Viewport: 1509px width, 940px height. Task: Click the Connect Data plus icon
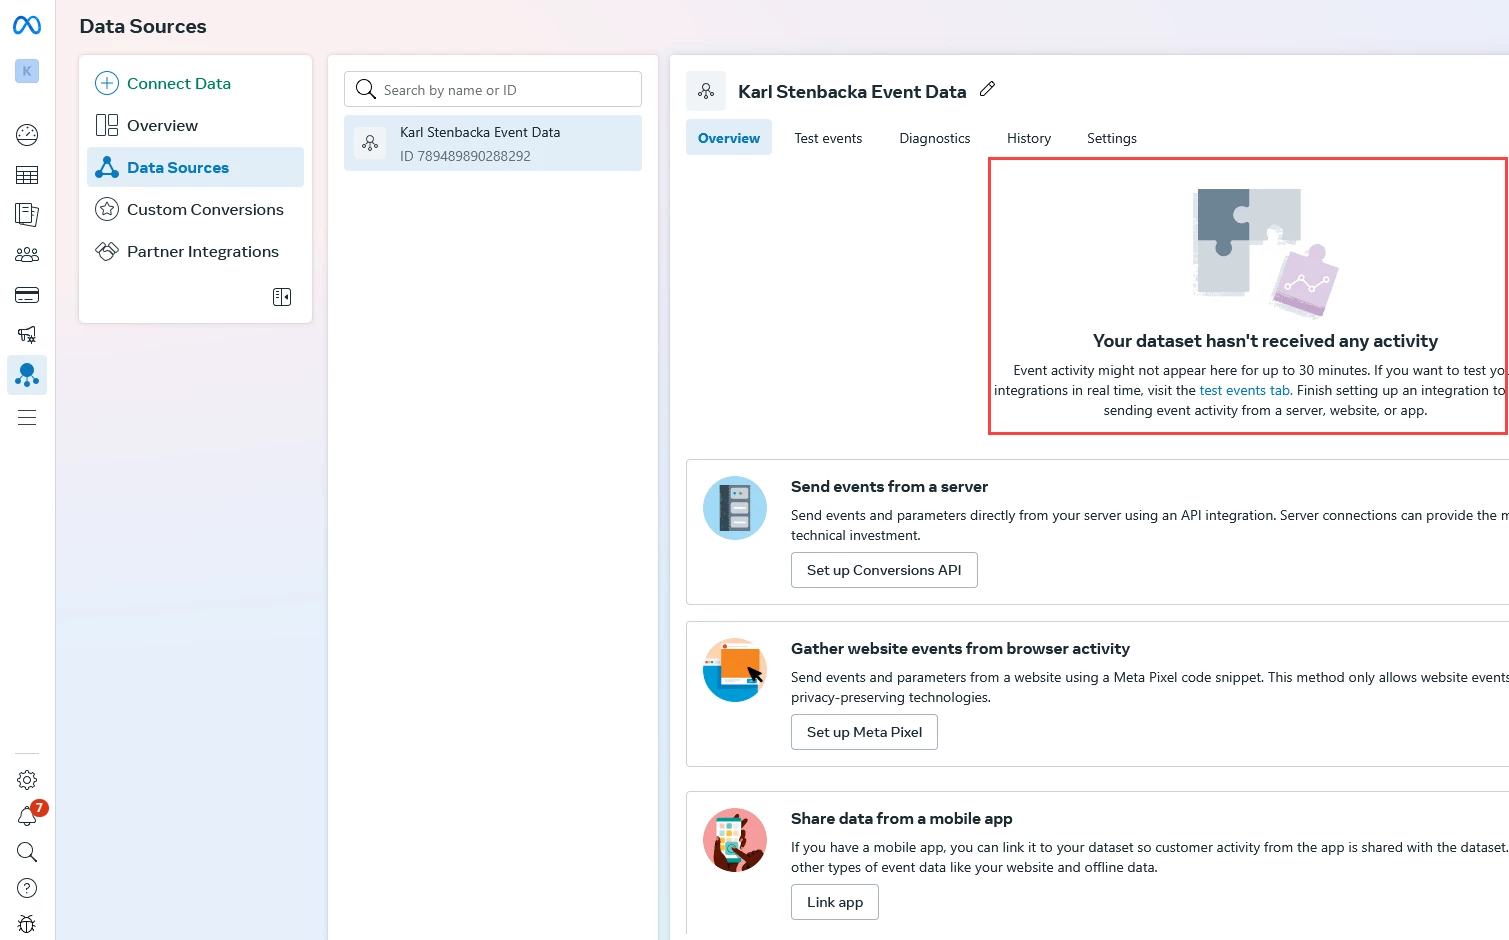(107, 83)
